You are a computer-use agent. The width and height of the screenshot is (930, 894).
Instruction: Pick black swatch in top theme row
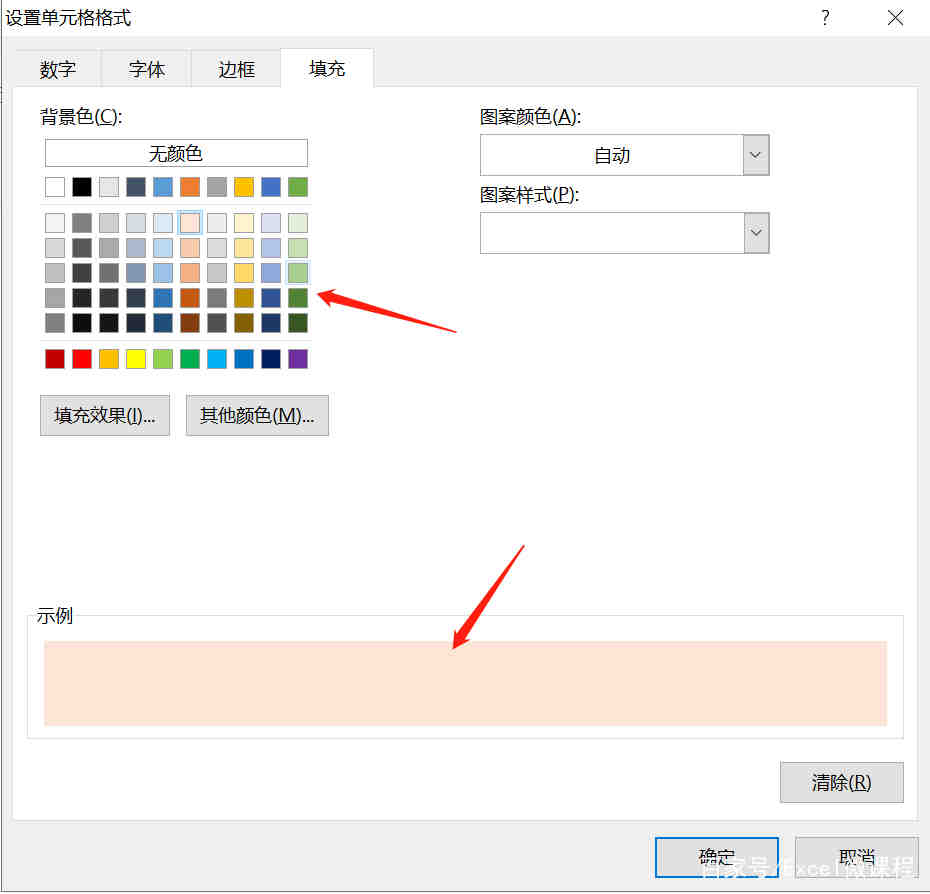click(82, 187)
